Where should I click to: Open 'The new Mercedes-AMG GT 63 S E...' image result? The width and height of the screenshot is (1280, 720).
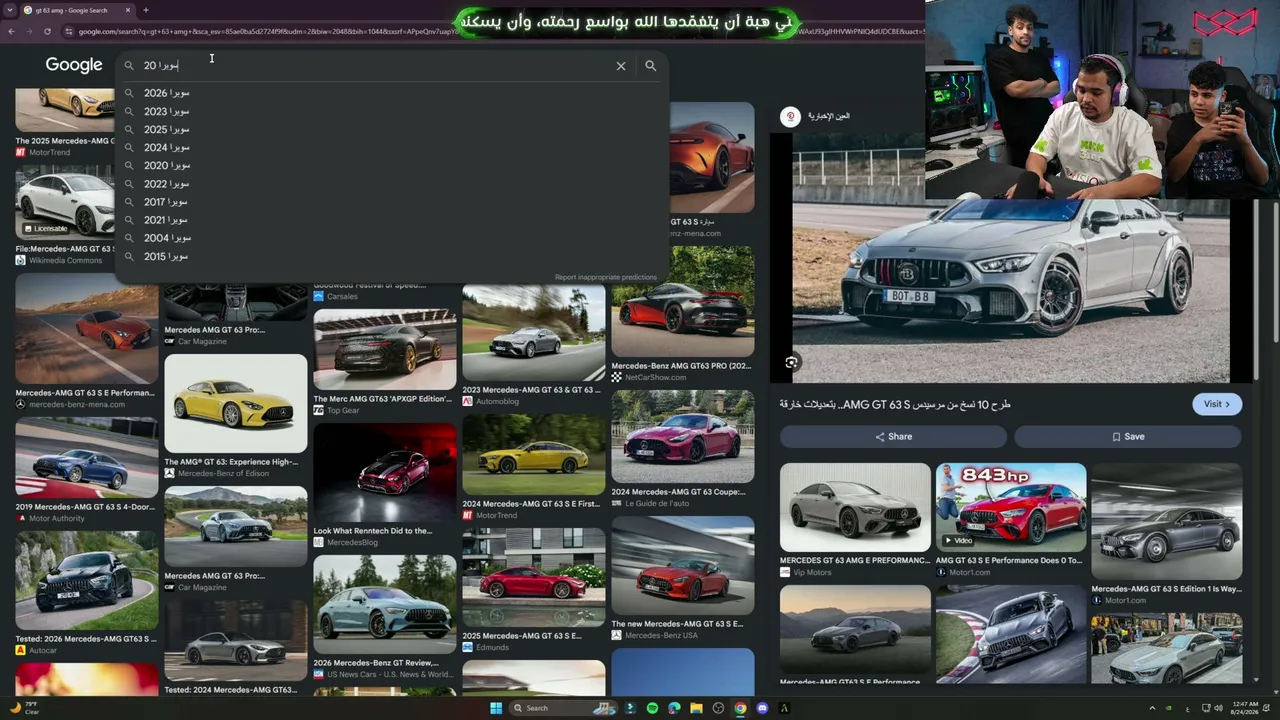(683, 566)
